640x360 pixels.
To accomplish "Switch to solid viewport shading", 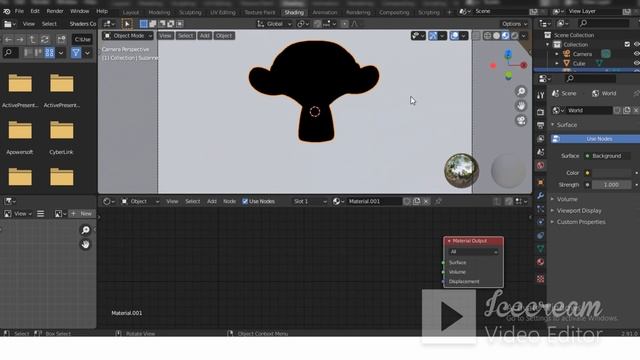I will coord(496,36).
